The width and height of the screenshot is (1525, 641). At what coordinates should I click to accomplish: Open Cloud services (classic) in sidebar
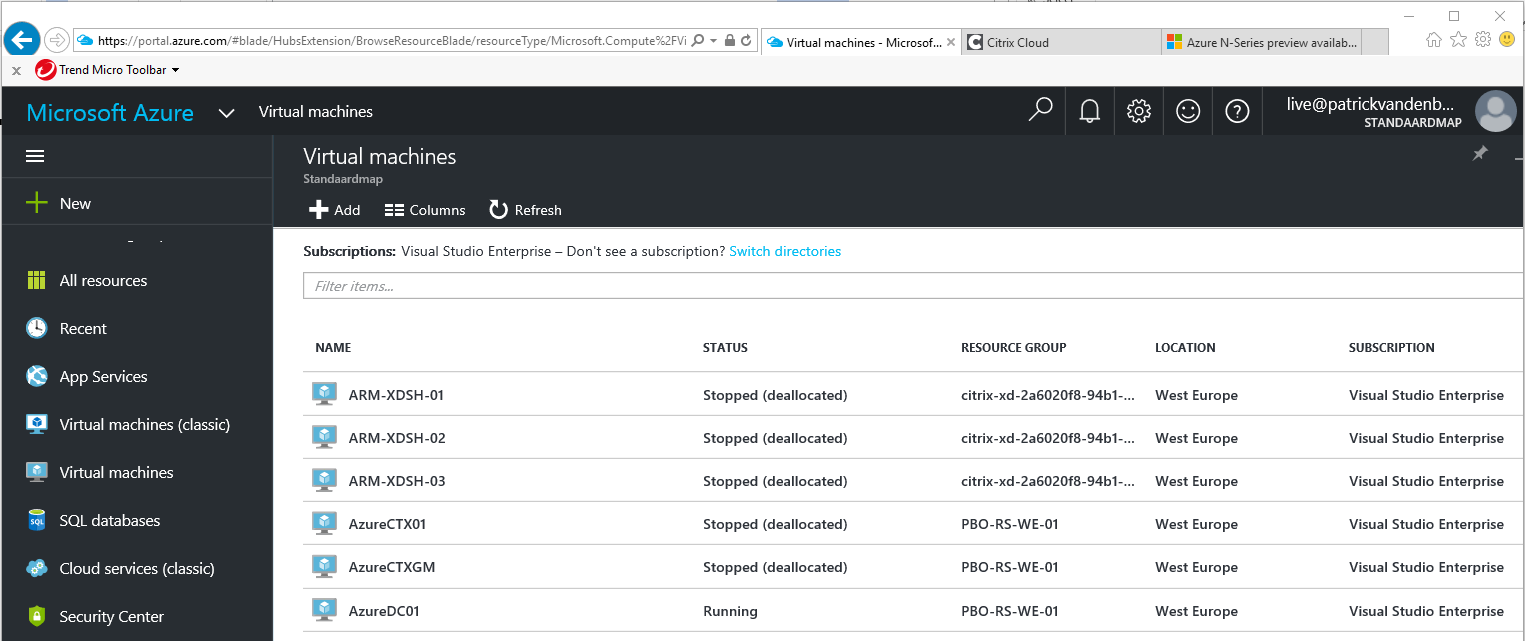136,568
